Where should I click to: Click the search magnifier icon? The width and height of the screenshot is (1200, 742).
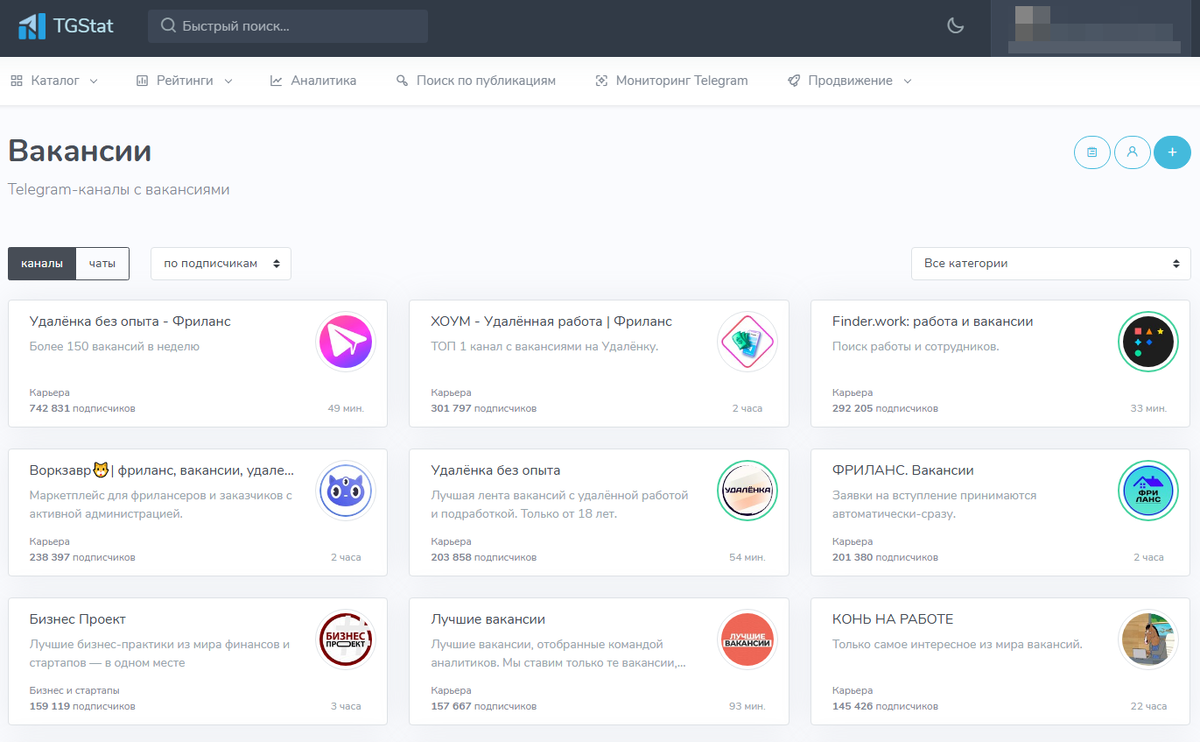[168, 26]
